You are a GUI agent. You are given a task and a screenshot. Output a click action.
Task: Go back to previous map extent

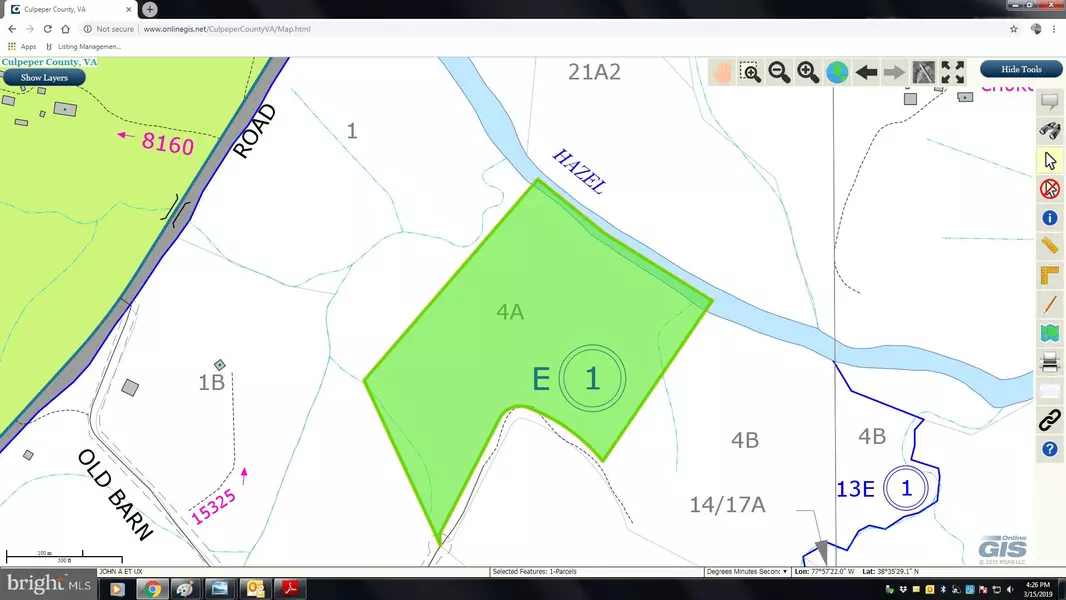pos(866,72)
